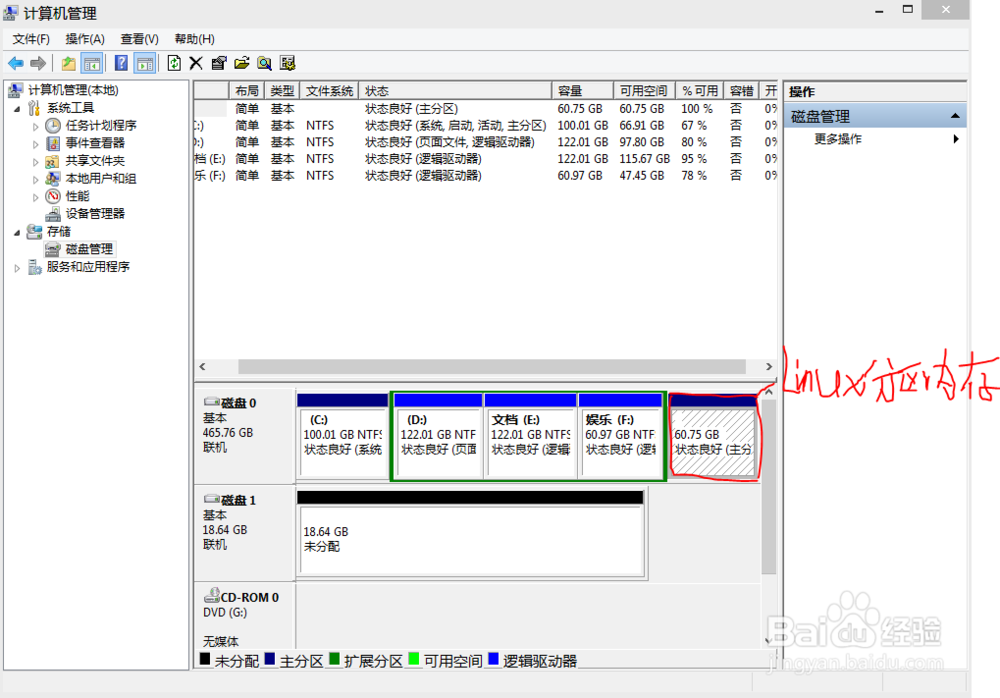Image resolution: width=1000 pixels, height=698 pixels.
Task: Sort by the 文件系统 column header
Action: tap(329, 91)
